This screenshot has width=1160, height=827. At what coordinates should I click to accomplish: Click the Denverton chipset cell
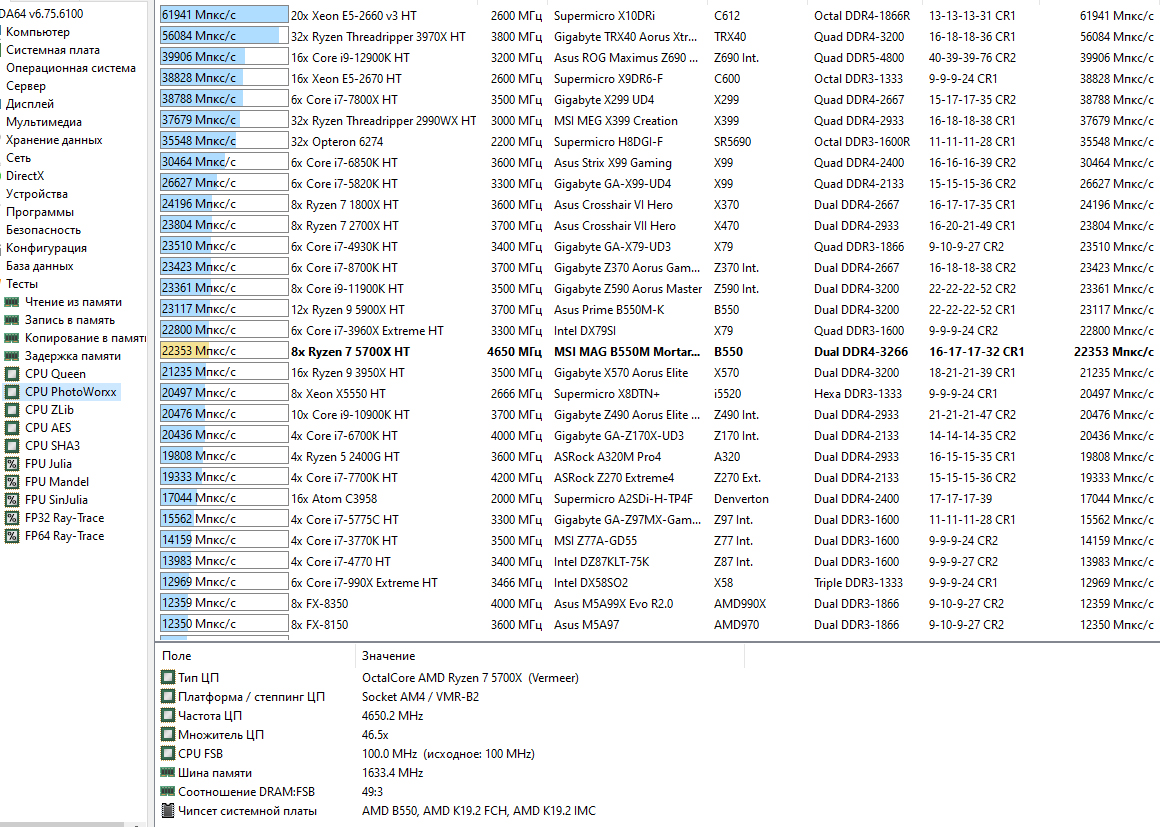point(741,499)
